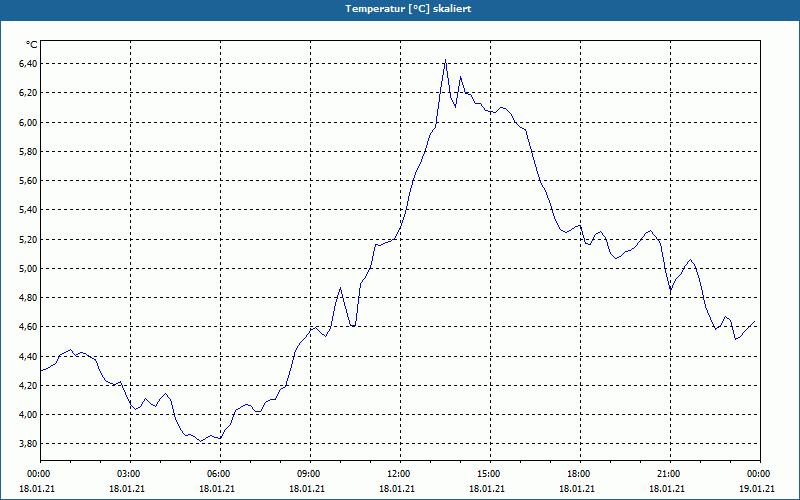Click the 00:00 label above 19.01.21
This screenshot has width=800, height=500.
coord(760,474)
